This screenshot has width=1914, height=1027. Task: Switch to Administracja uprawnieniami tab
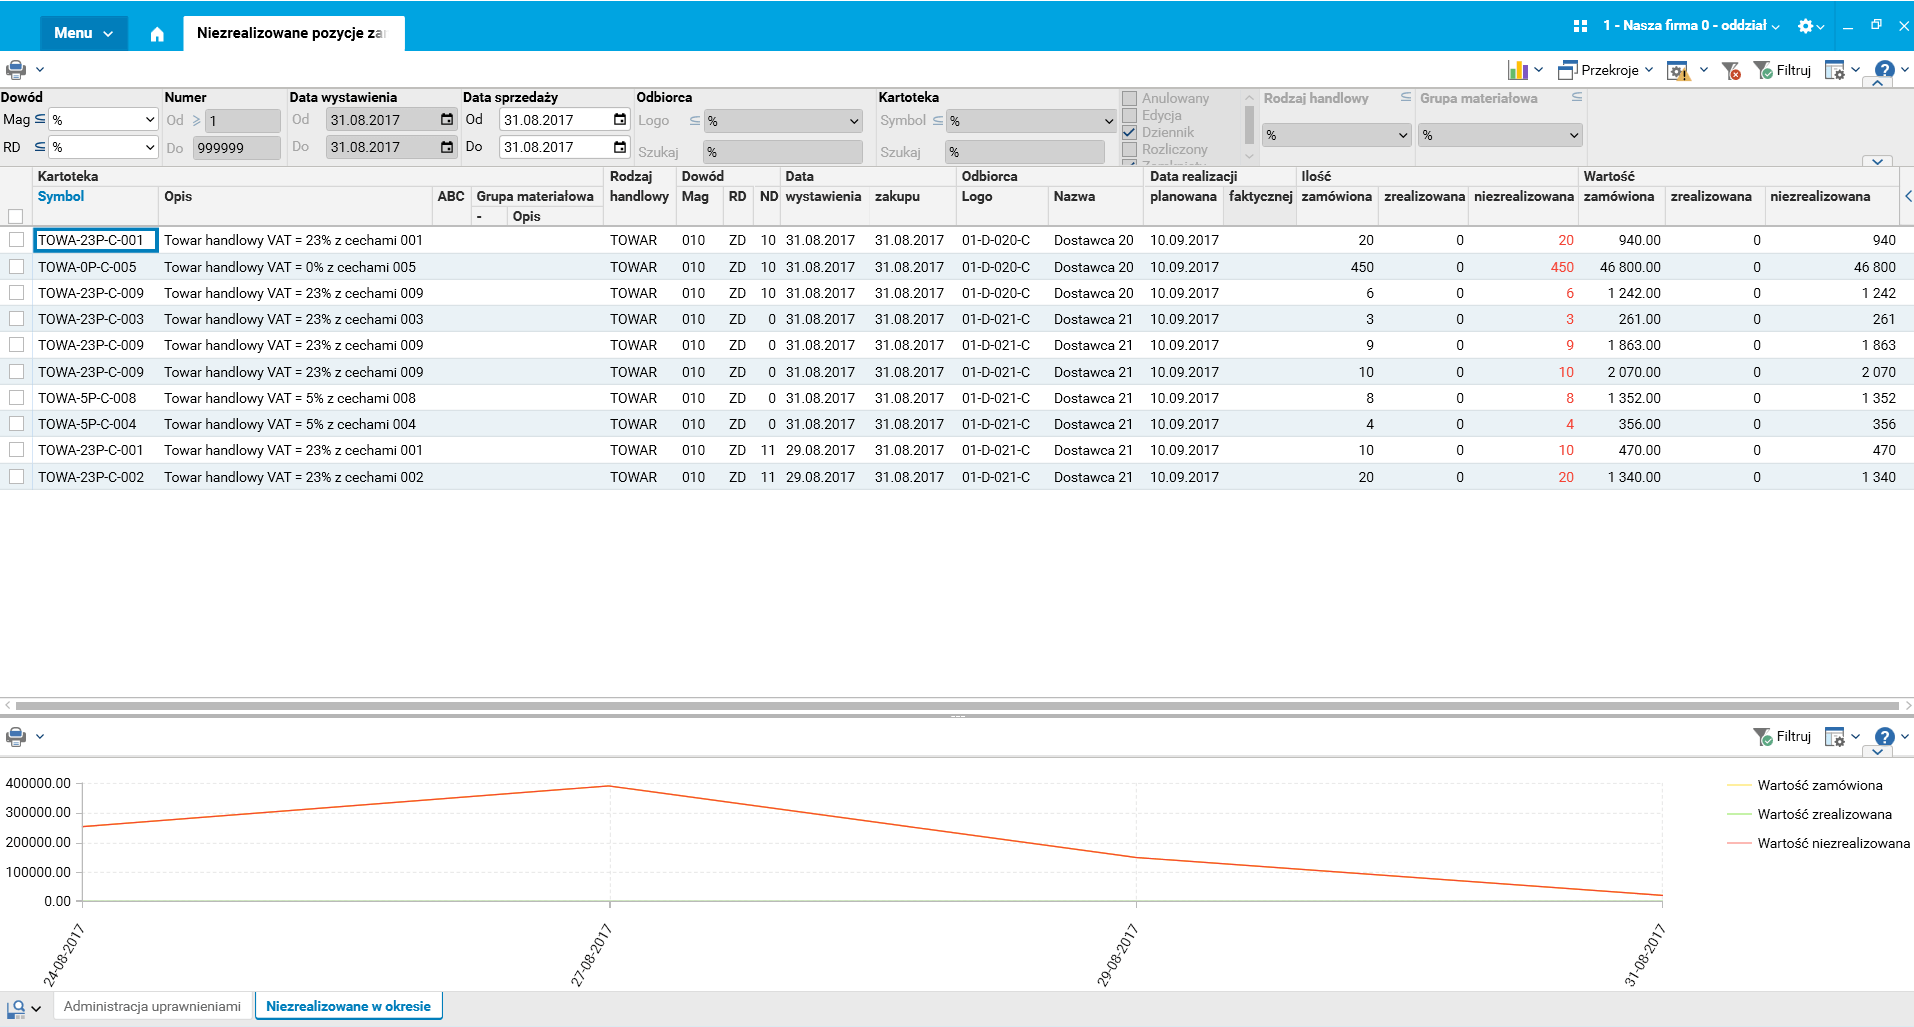click(x=152, y=1006)
